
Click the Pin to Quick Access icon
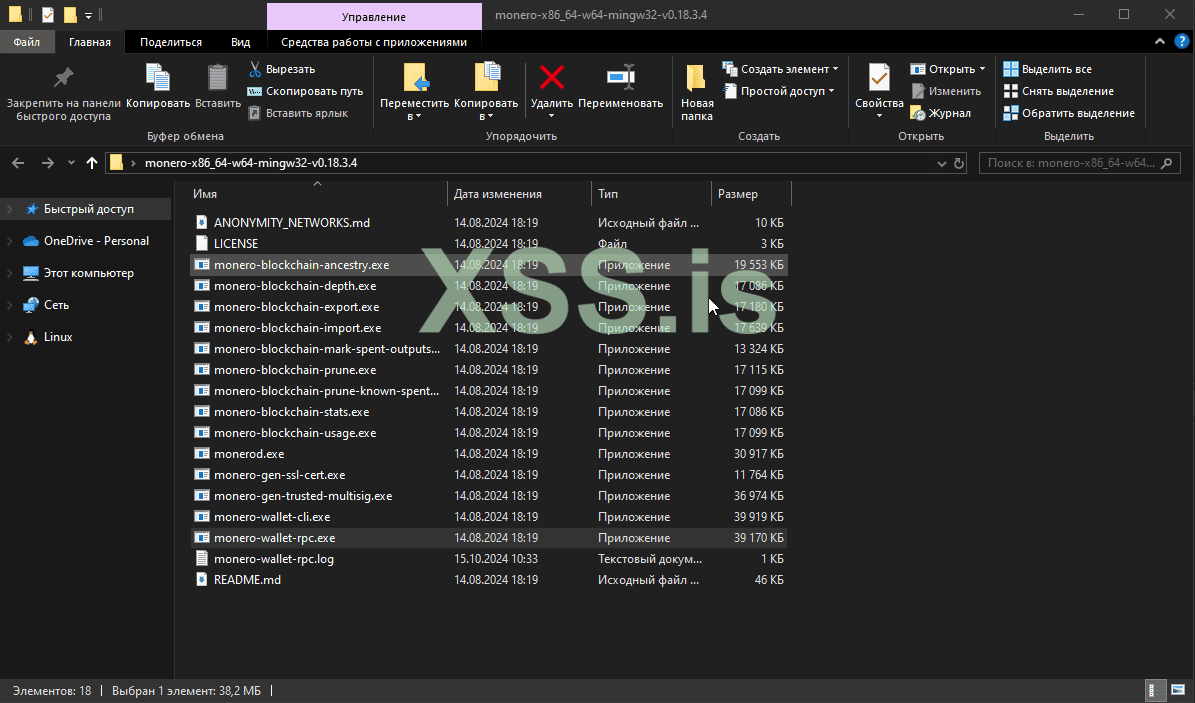[63, 78]
